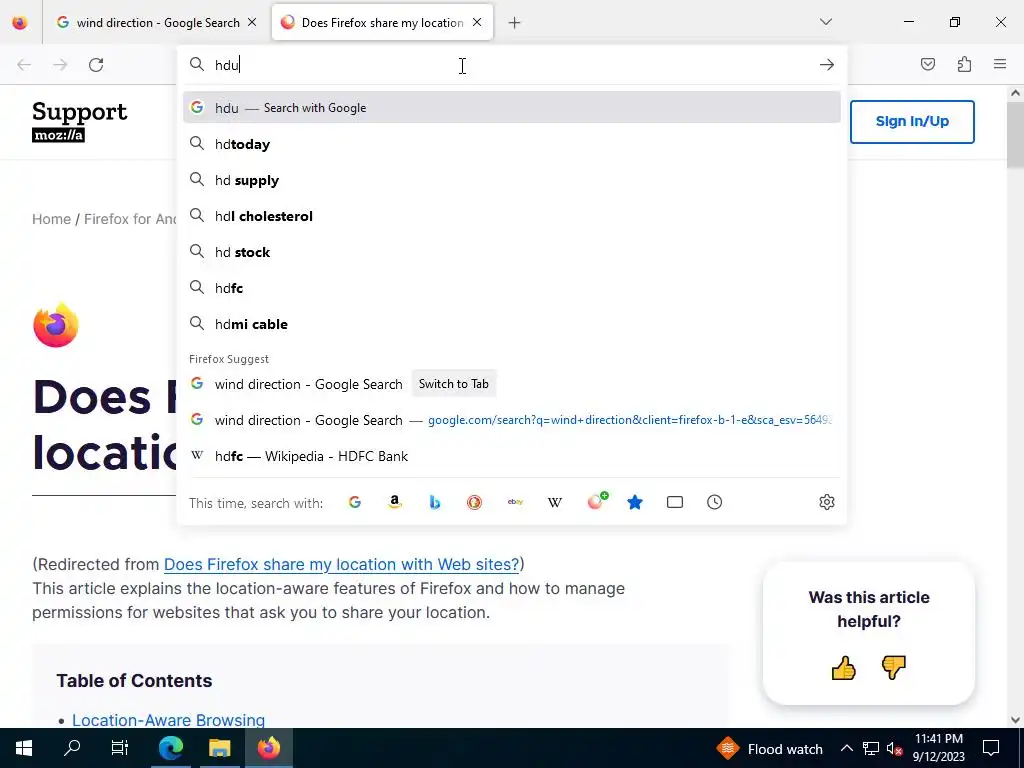
Task: Click the go arrow in the address bar
Action: point(826,65)
